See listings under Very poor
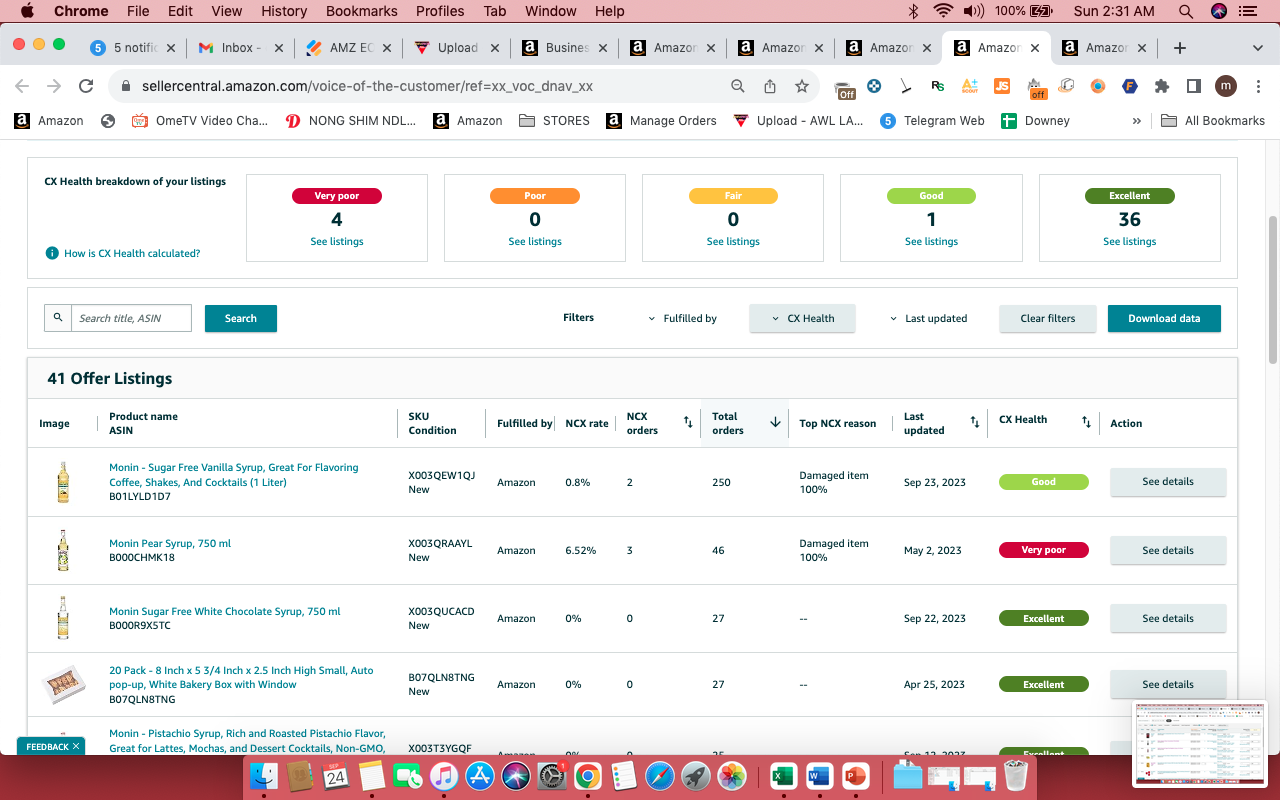The image size is (1280, 800). tap(337, 241)
